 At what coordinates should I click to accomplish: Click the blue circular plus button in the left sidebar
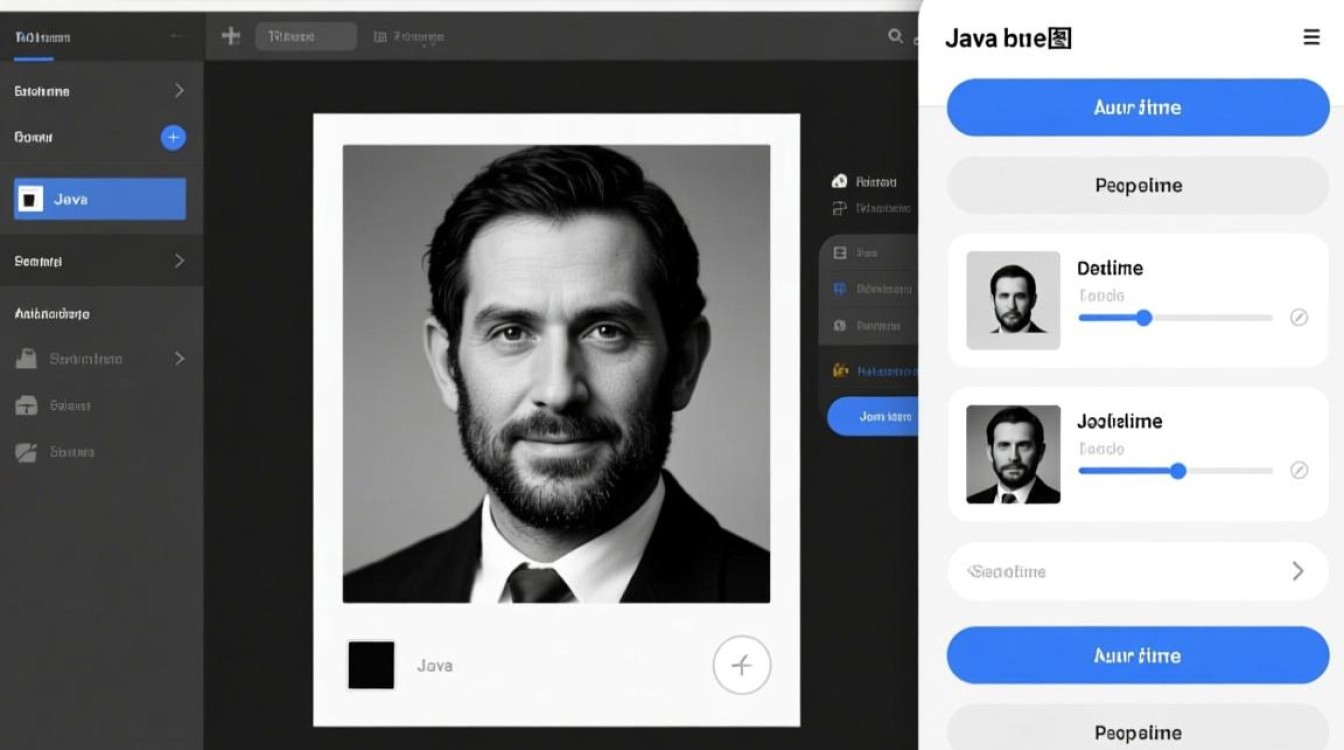[173, 138]
